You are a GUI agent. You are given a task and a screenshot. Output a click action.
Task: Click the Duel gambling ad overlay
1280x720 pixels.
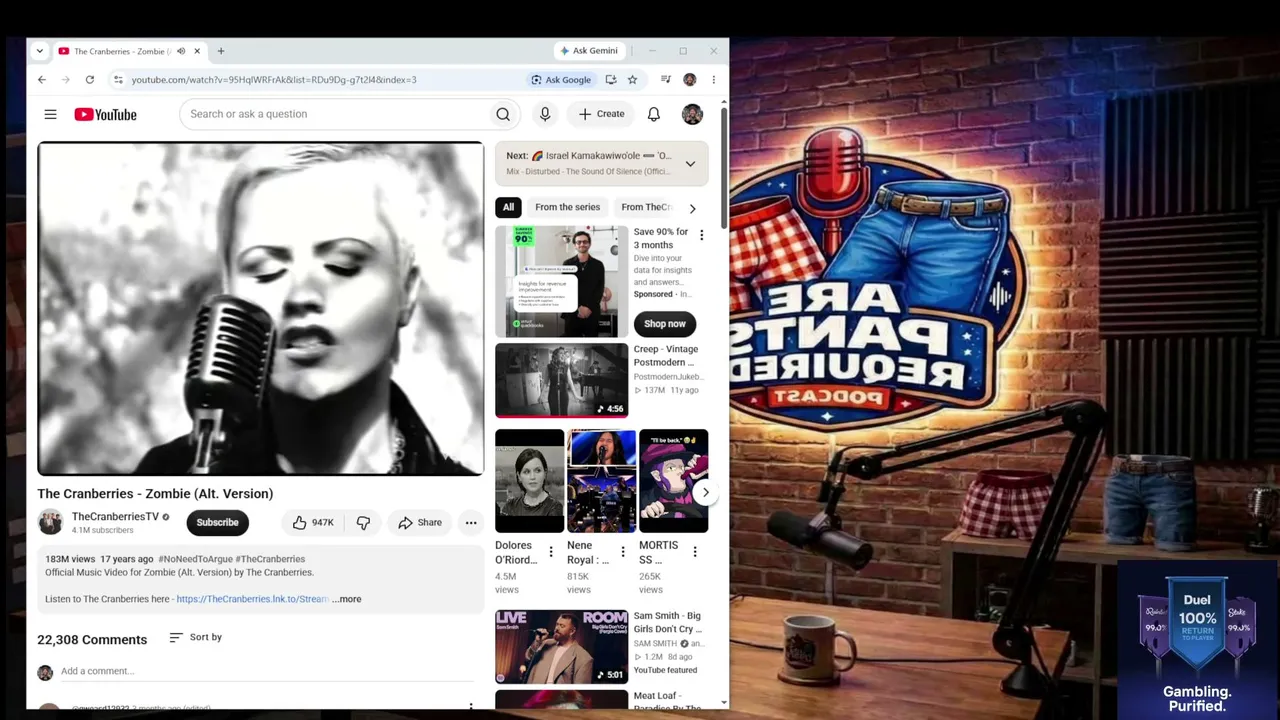pos(1197,640)
